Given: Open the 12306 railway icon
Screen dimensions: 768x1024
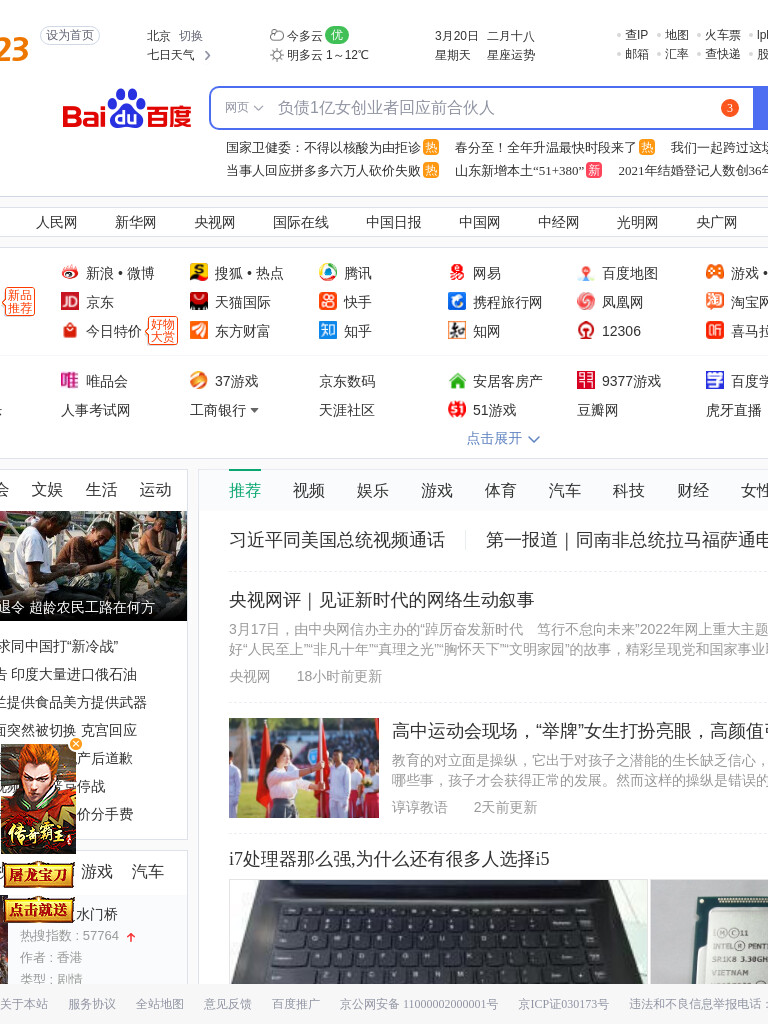Looking at the screenshot, I should pyautogui.click(x=586, y=330).
